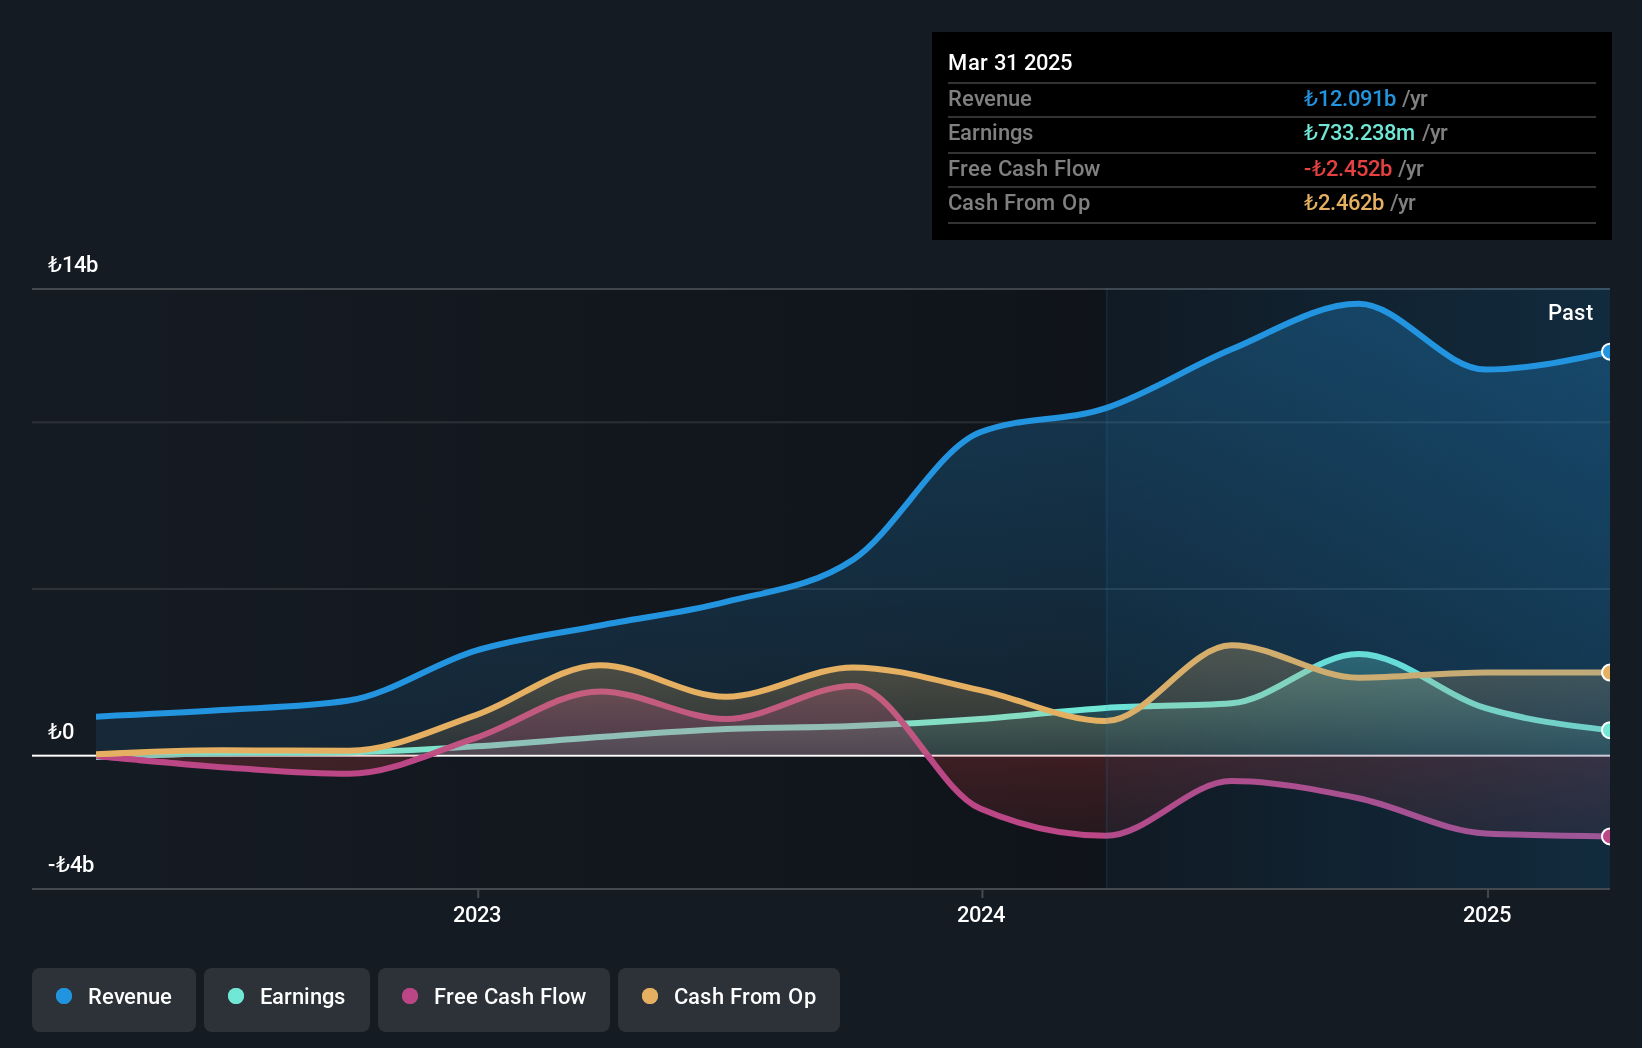The height and width of the screenshot is (1048, 1642).
Task: Click the Past label on the chart
Action: pos(1570,313)
